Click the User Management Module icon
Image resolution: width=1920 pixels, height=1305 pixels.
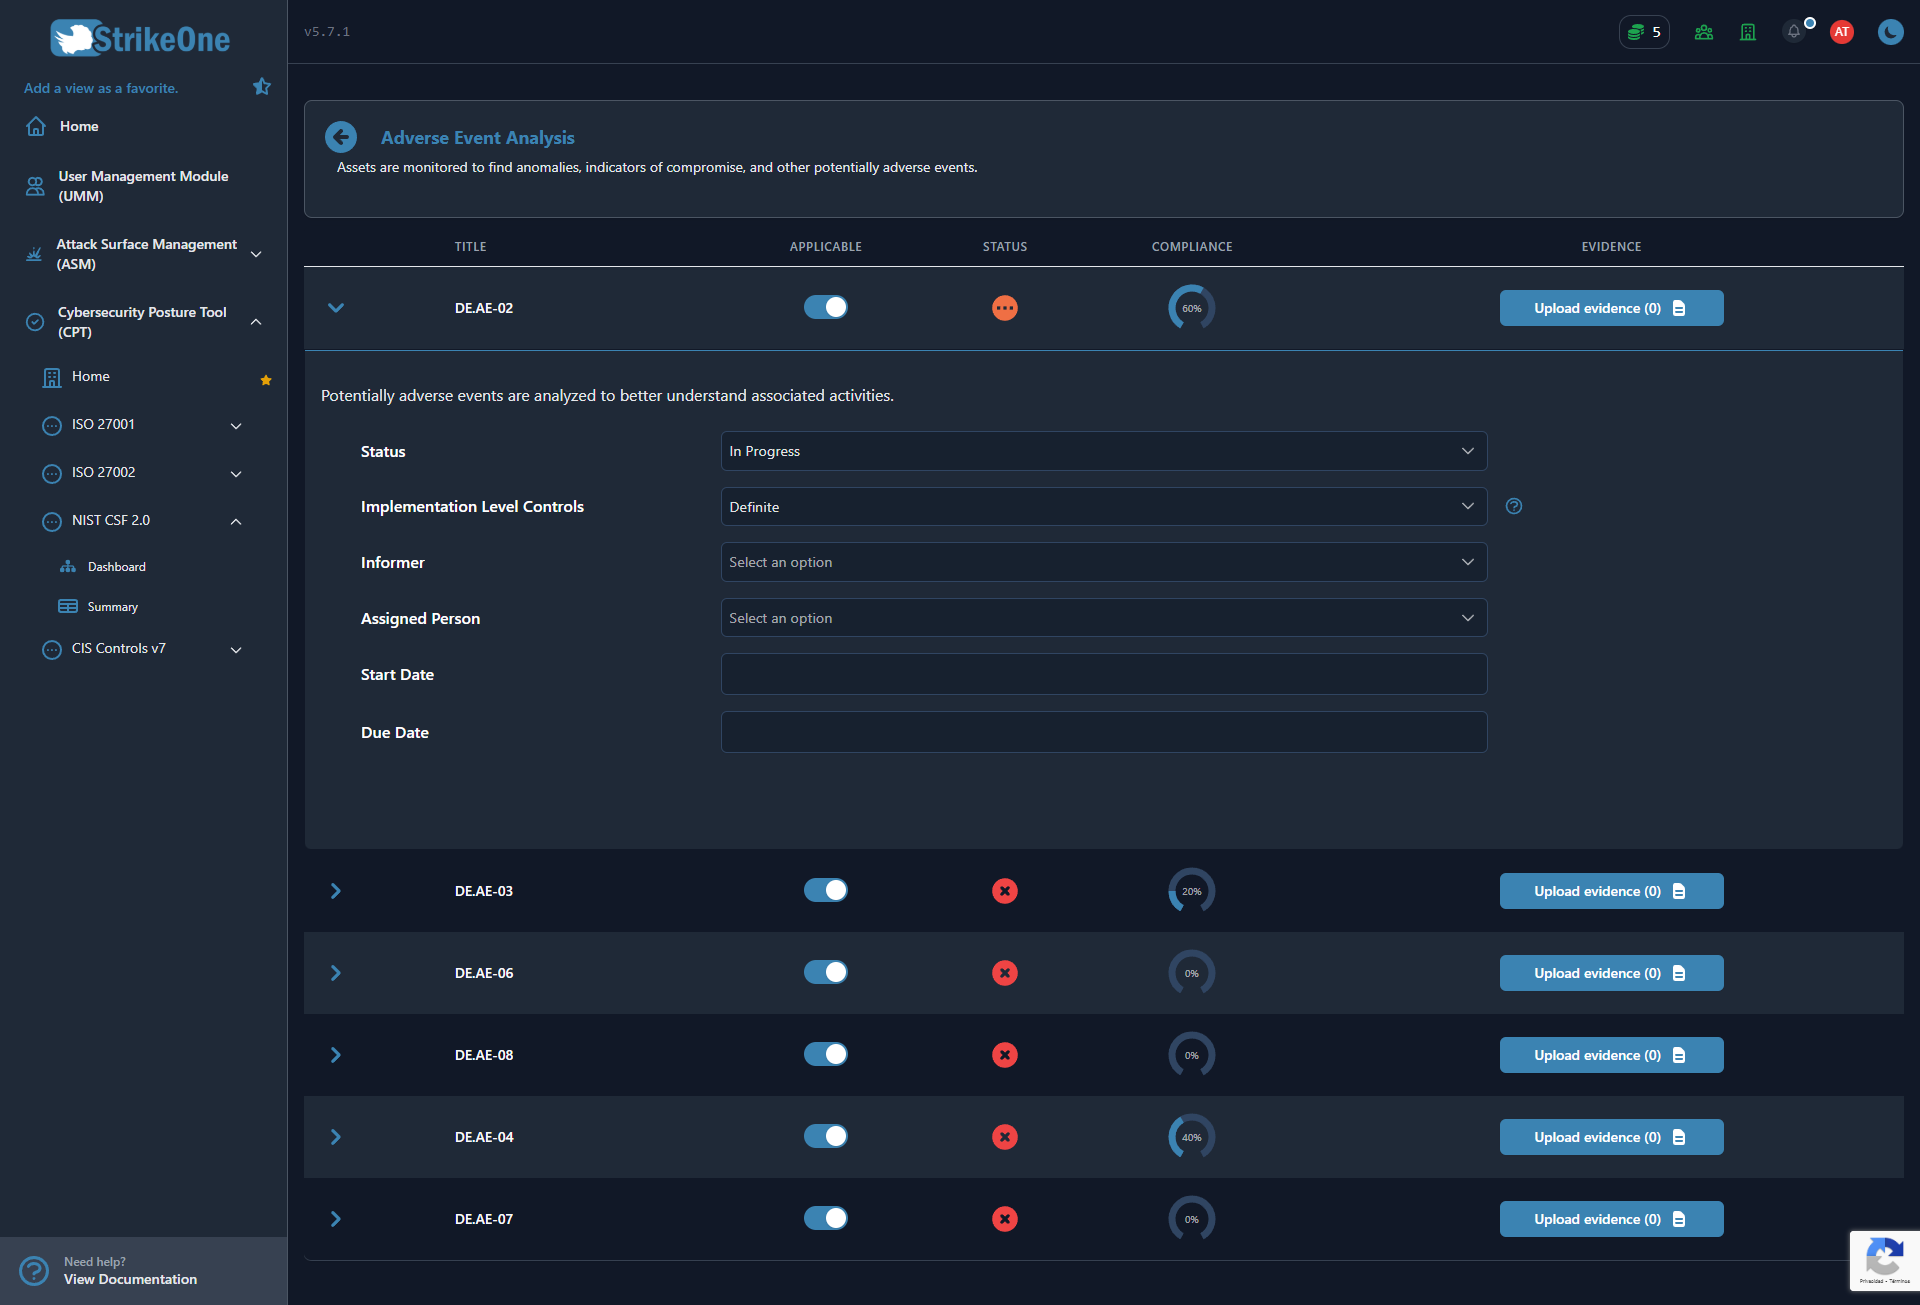(x=35, y=186)
